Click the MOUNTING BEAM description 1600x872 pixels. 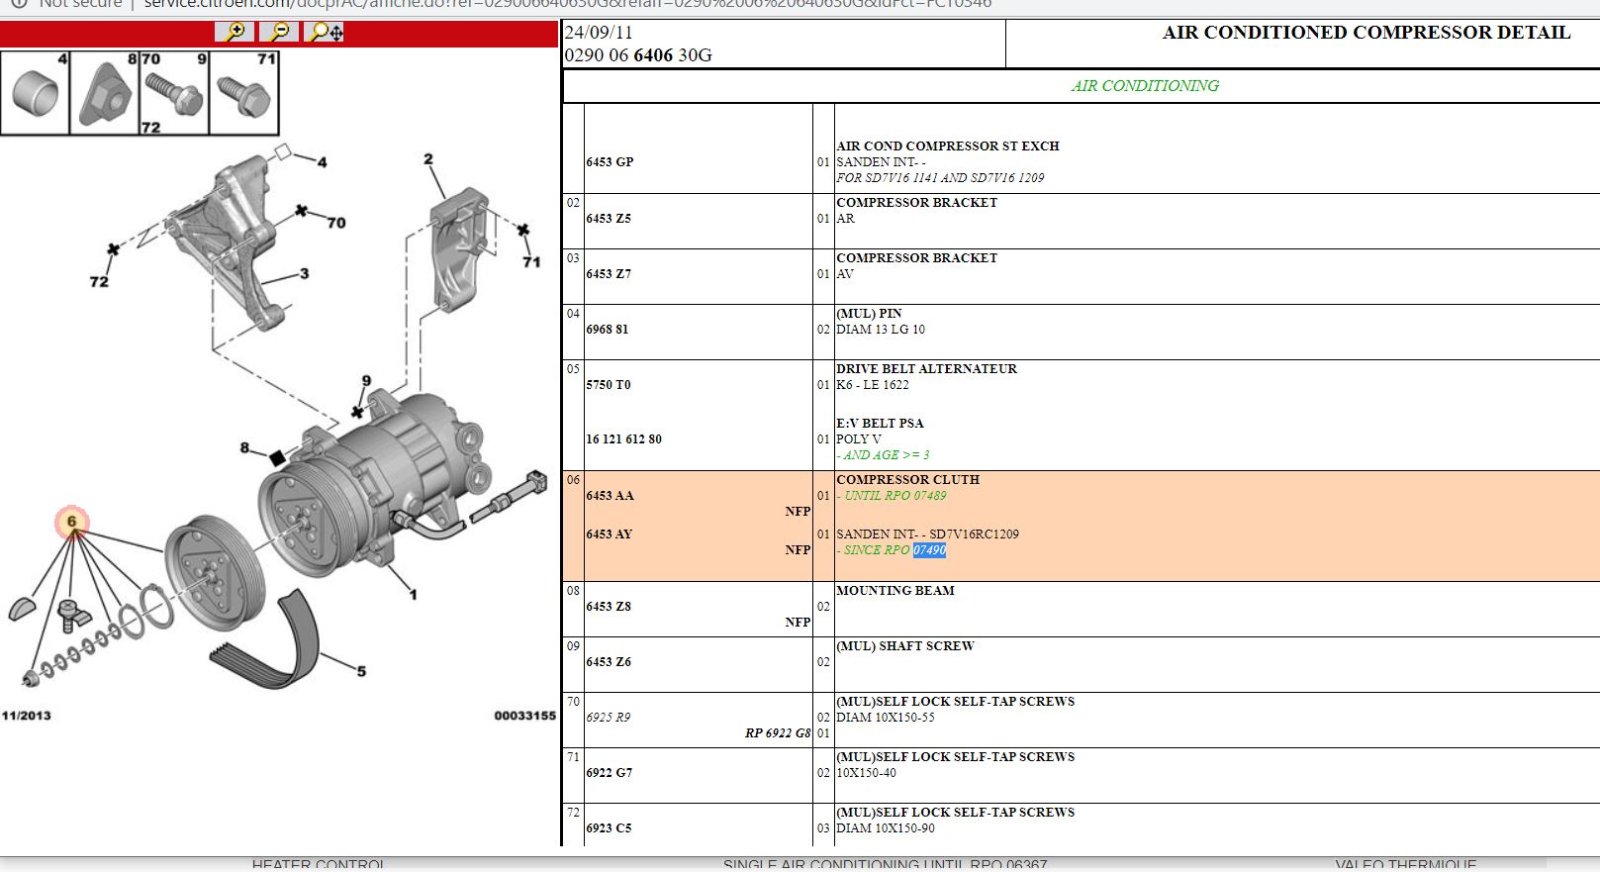pyautogui.click(x=895, y=591)
